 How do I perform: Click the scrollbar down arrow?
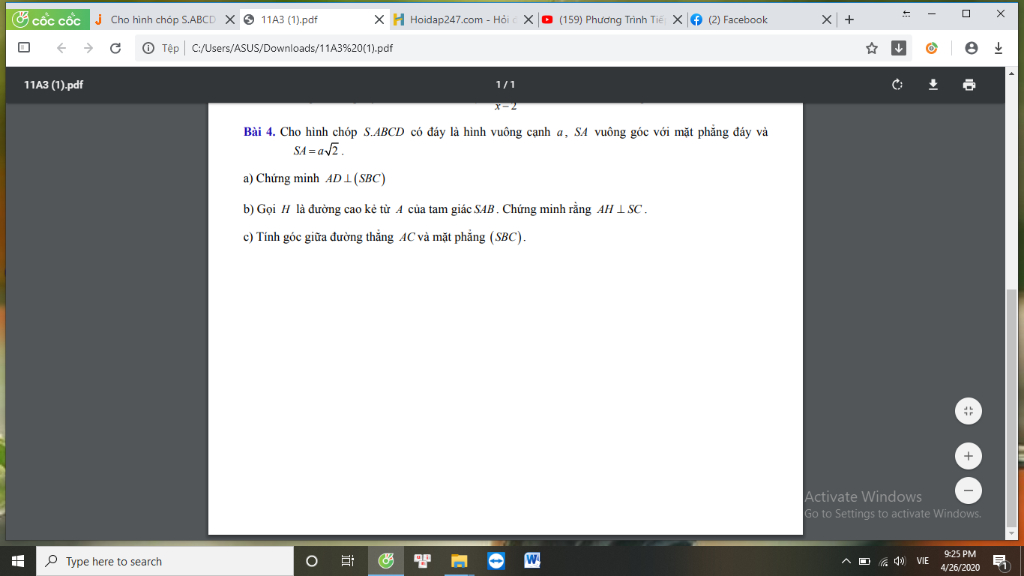[1012, 534]
